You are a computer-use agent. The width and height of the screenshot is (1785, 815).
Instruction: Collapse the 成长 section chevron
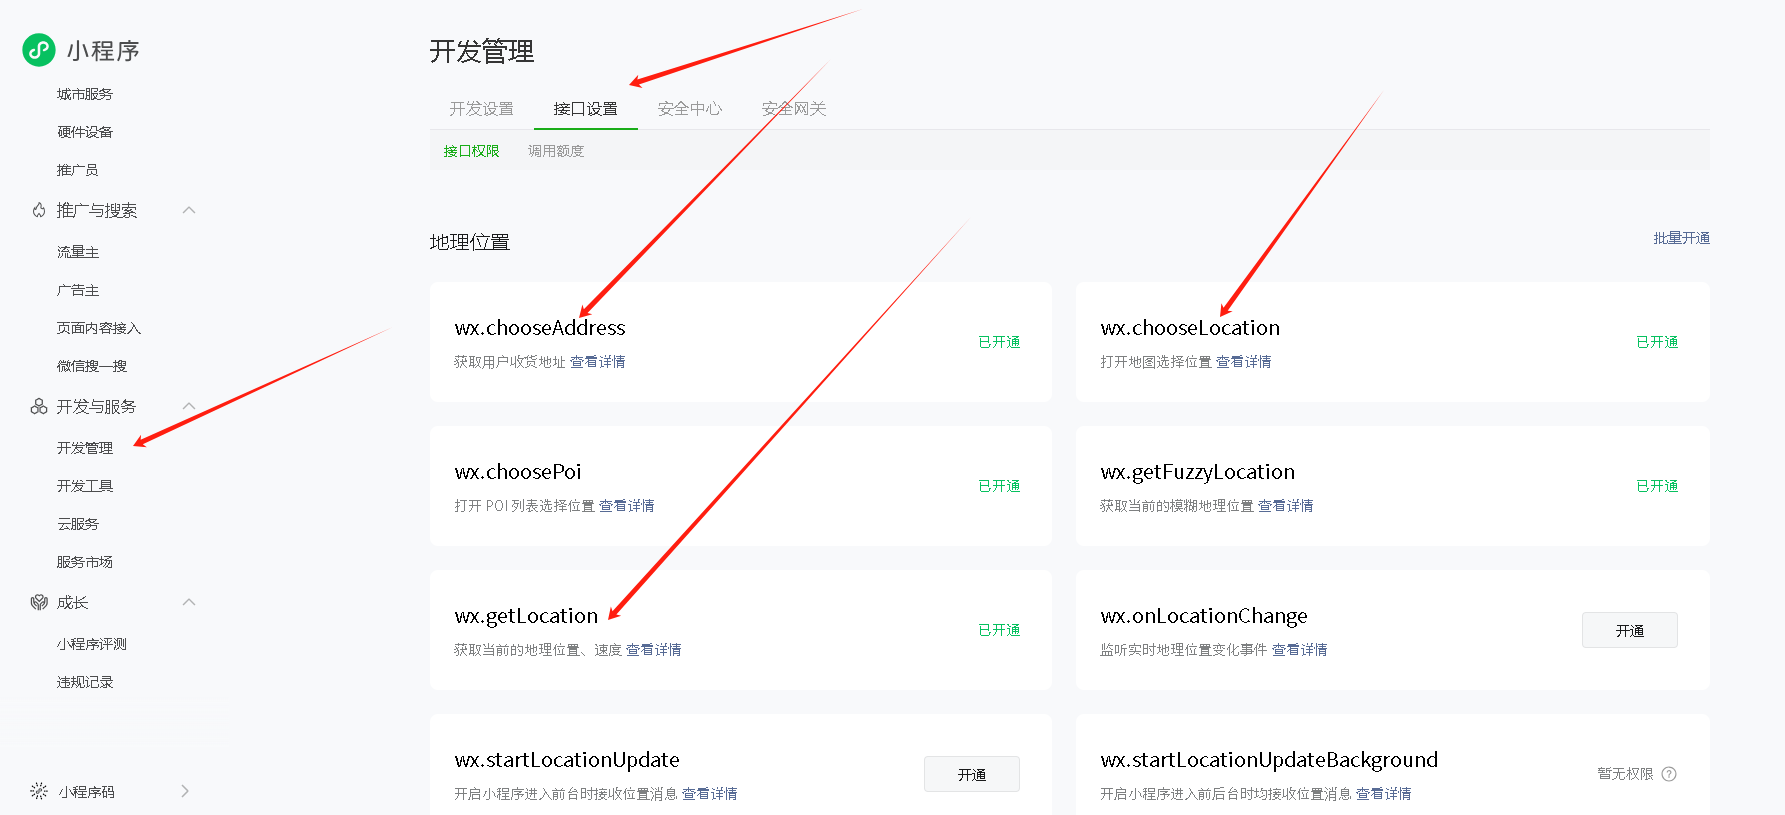(x=189, y=602)
